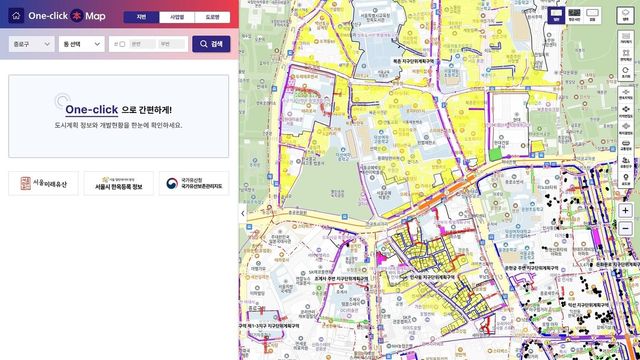Select the 일반 base map type

pos(556,16)
